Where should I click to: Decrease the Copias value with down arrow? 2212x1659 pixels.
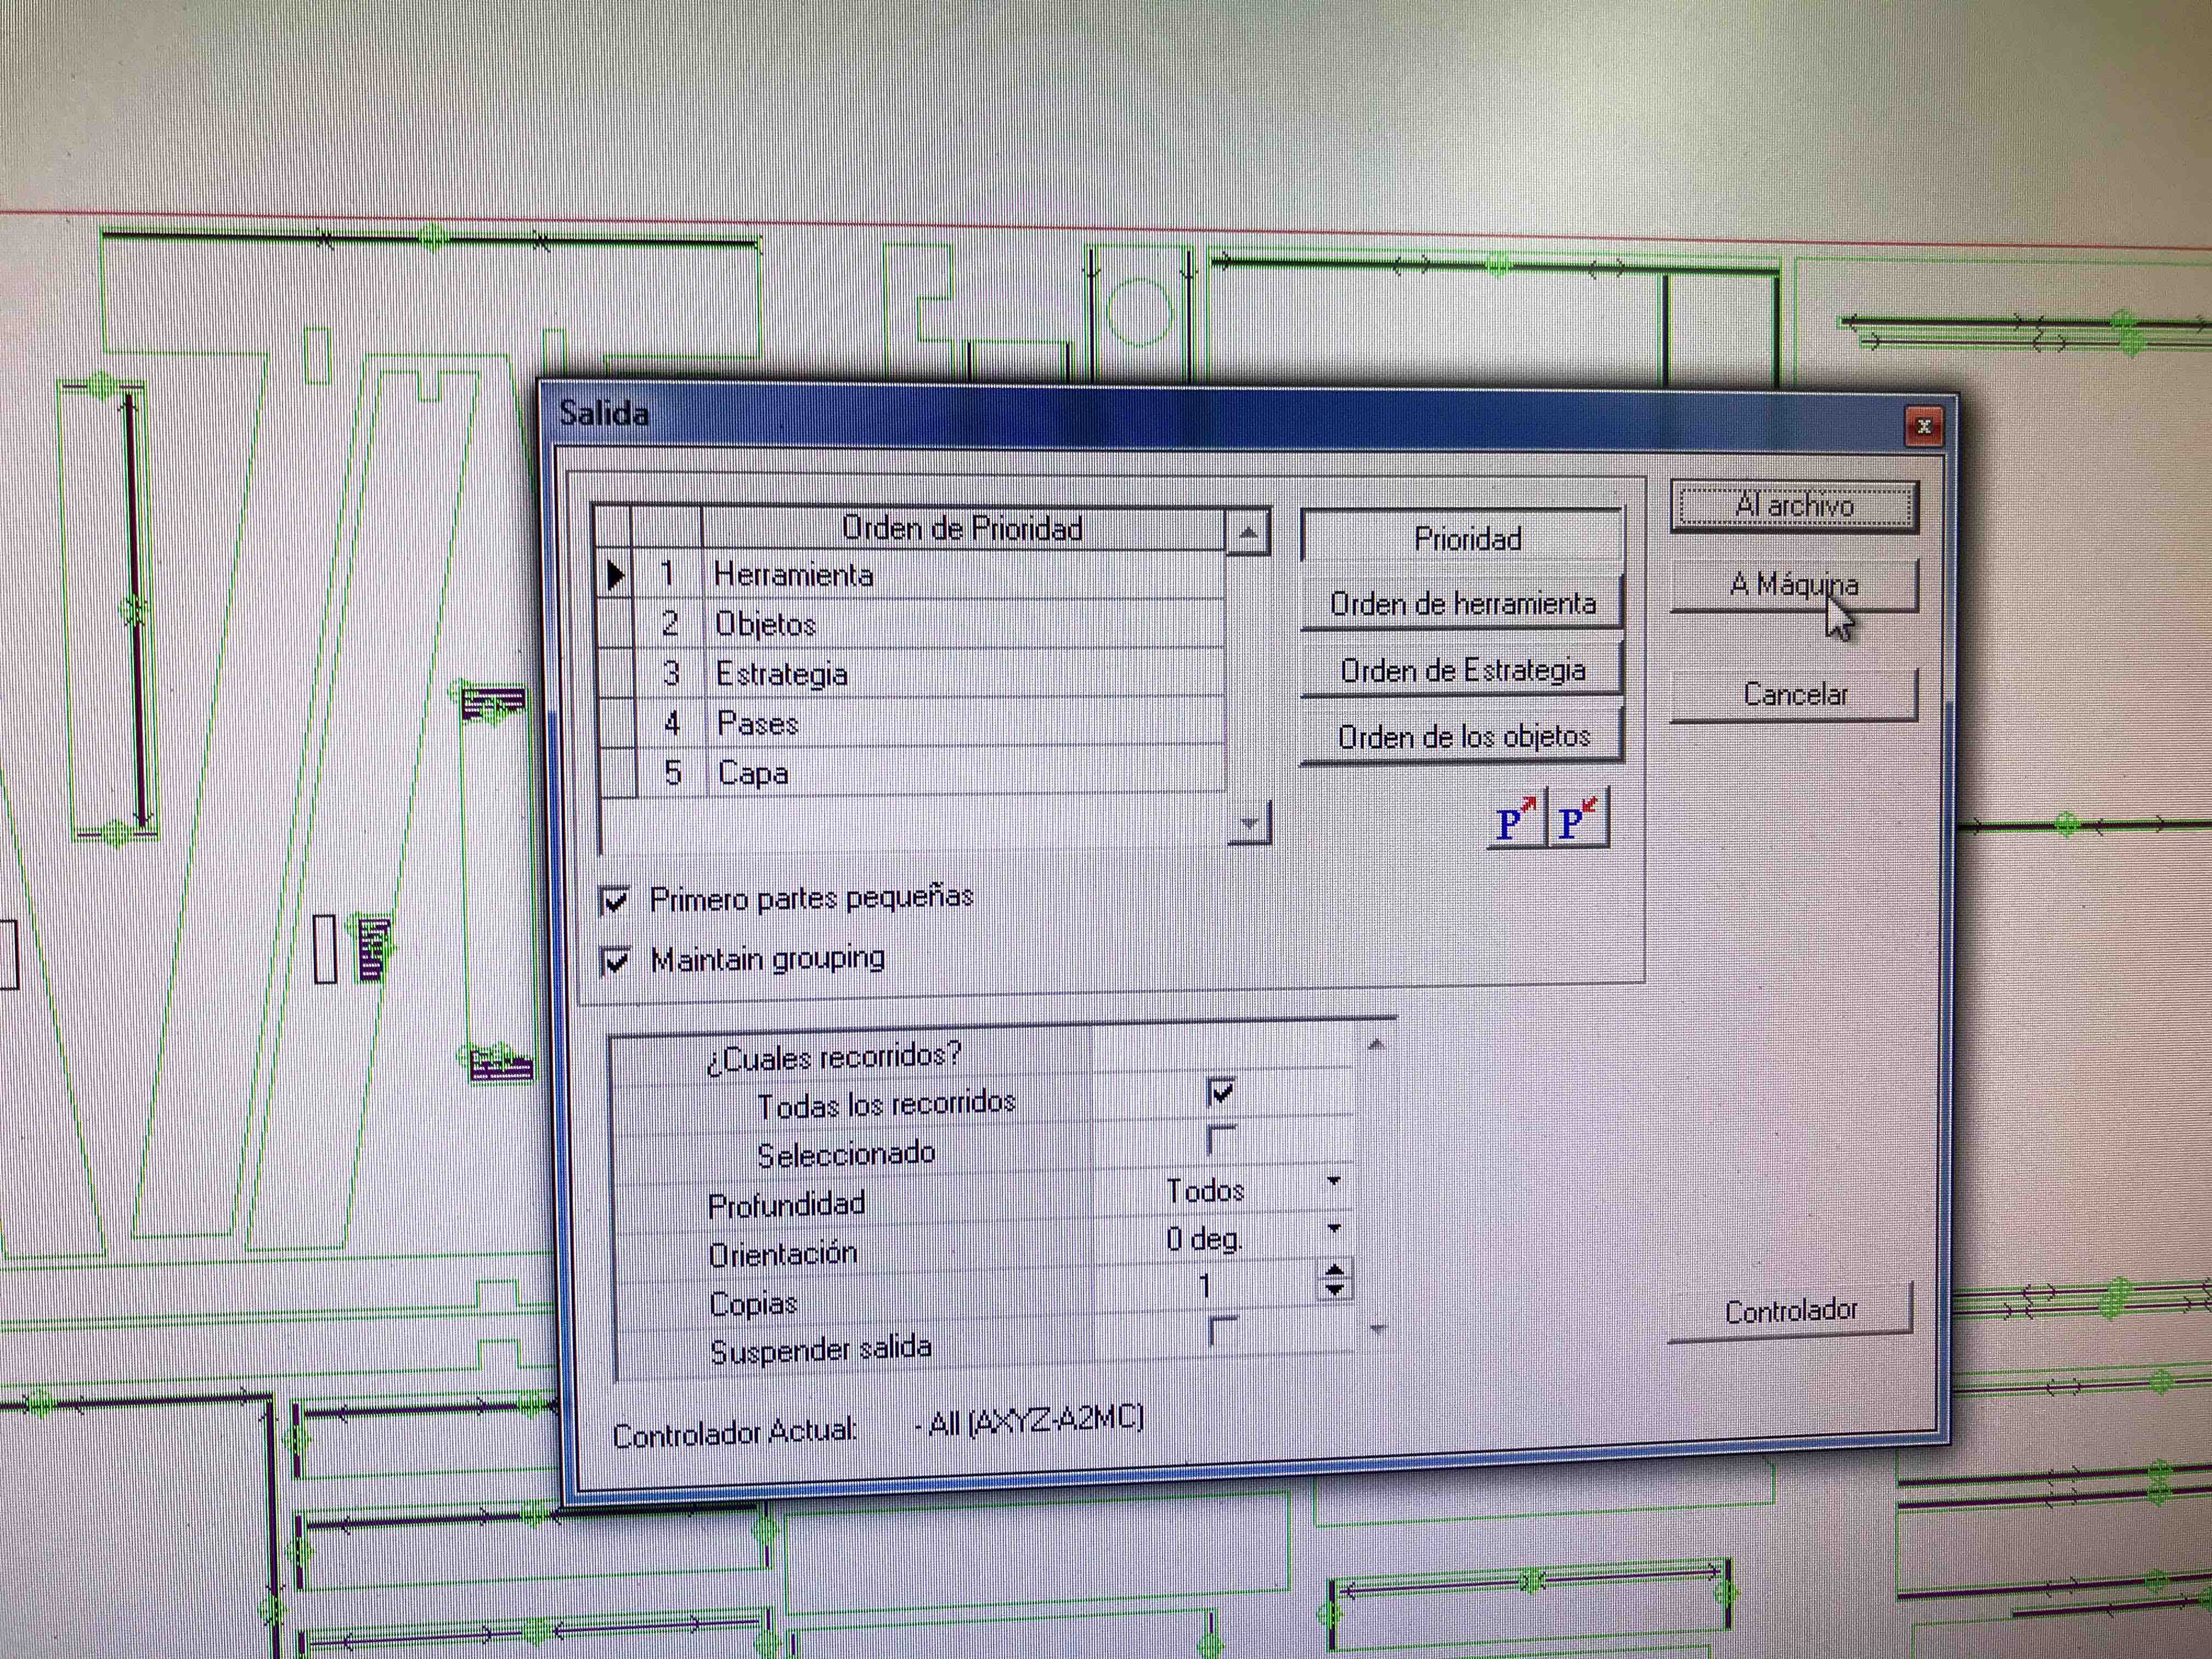click(1334, 1291)
